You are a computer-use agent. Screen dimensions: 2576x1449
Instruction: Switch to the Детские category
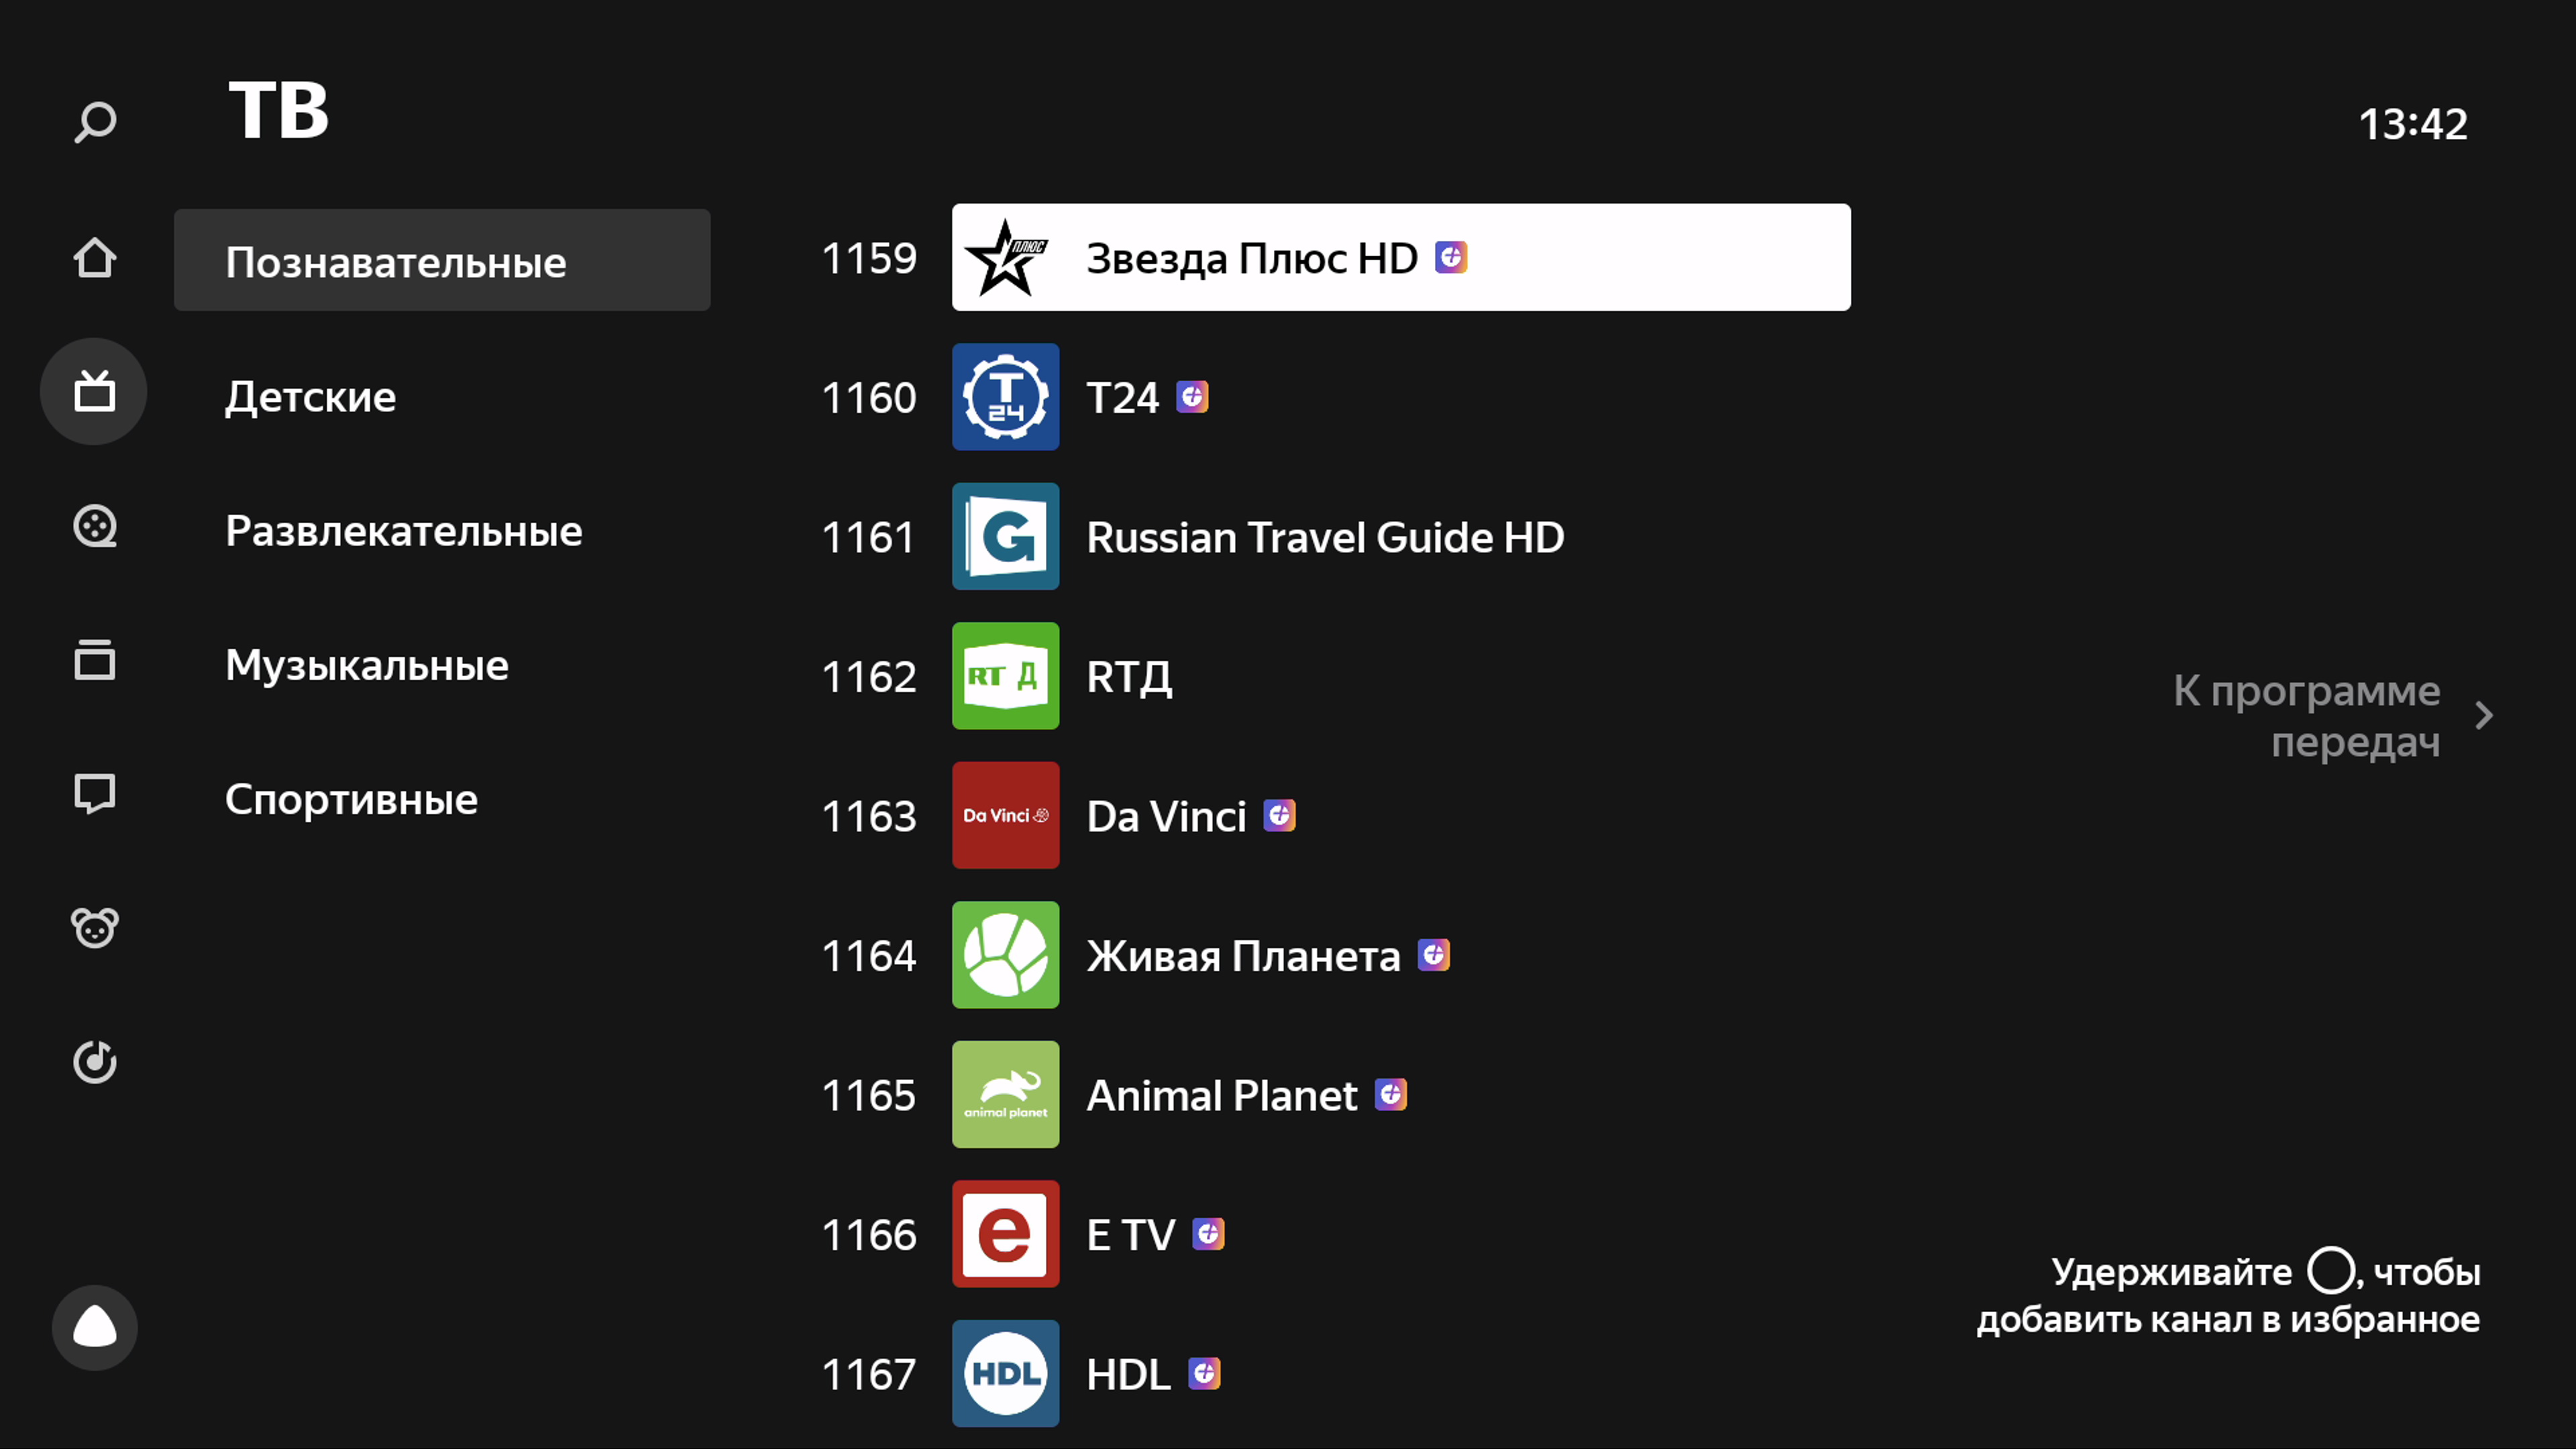(311, 397)
